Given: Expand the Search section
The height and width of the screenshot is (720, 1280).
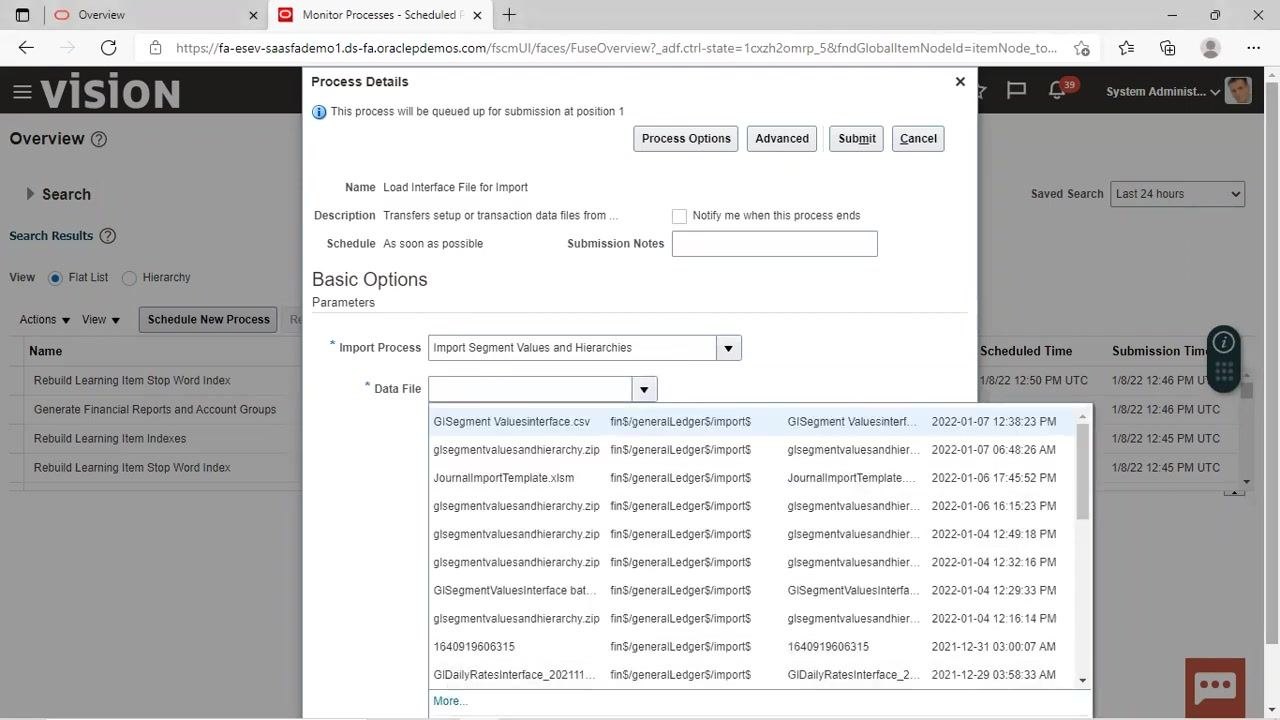Looking at the screenshot, I should (x=30, y=194).
